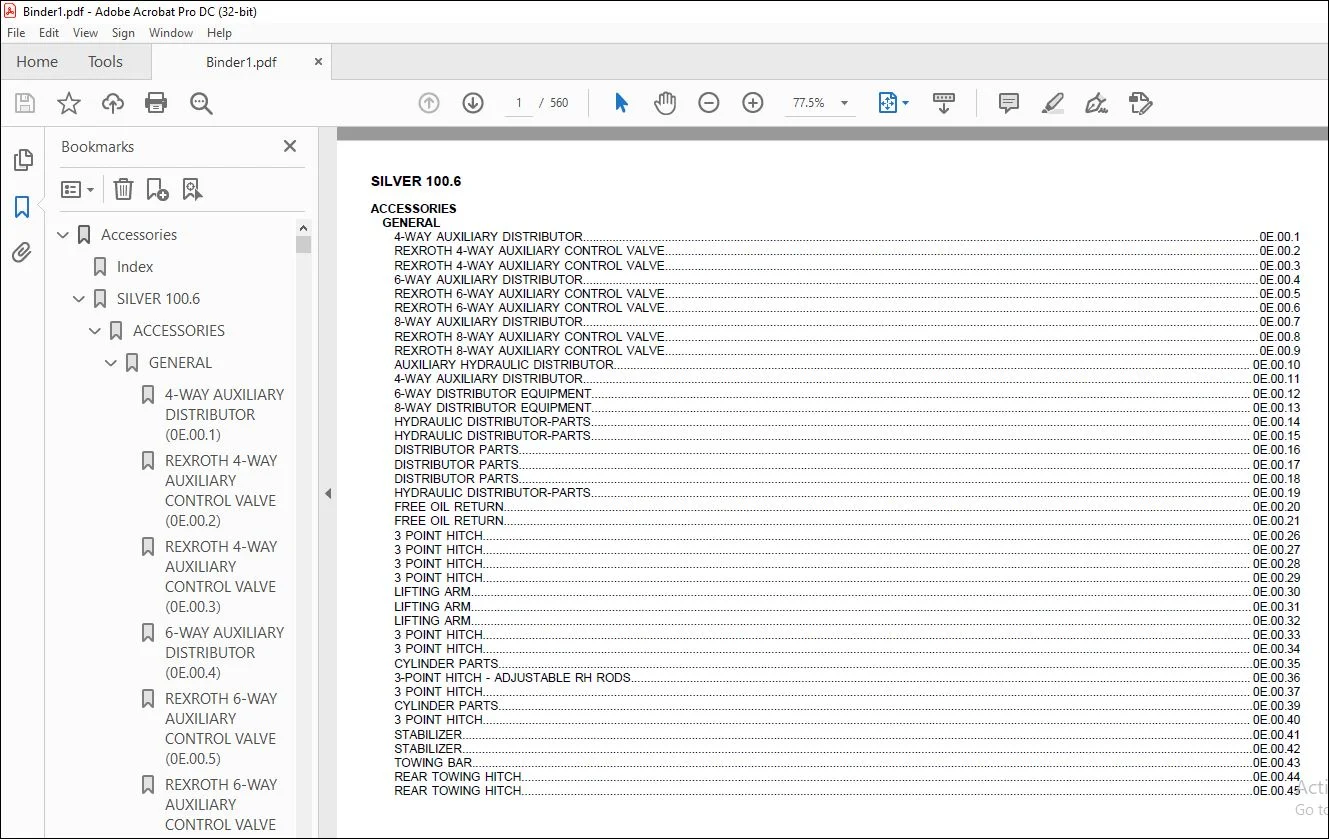Open the Index bookmark
The image size is (1329, 839).
coord(135,267)
